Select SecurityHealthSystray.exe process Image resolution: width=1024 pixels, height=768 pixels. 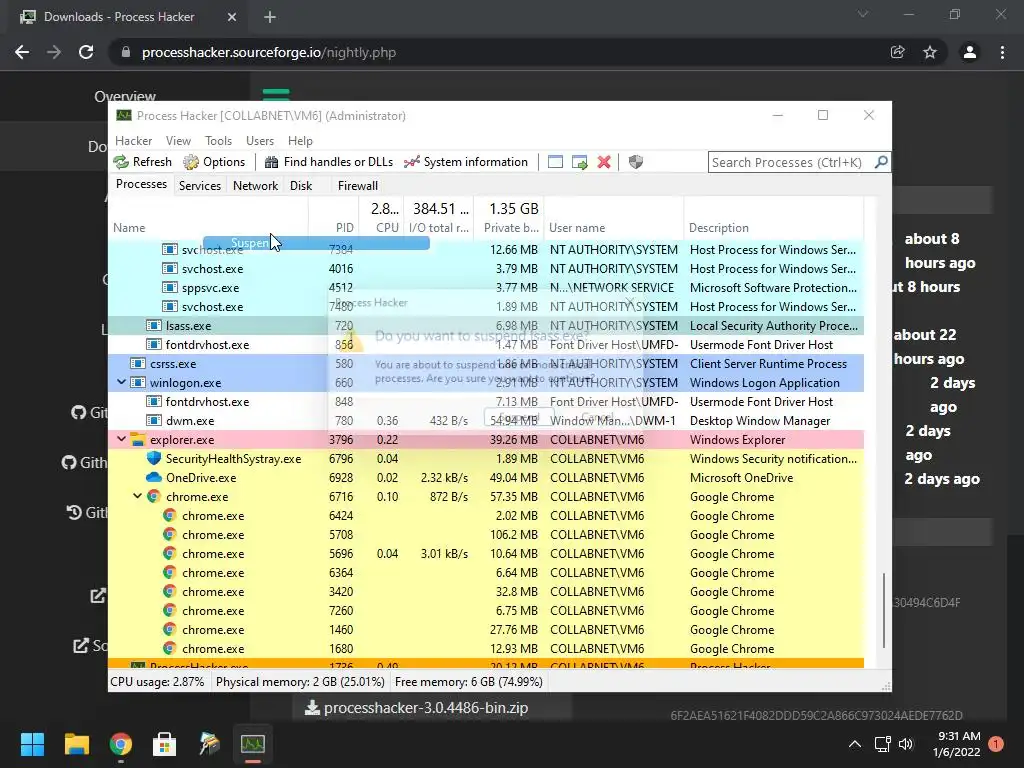tap(486, 458)
